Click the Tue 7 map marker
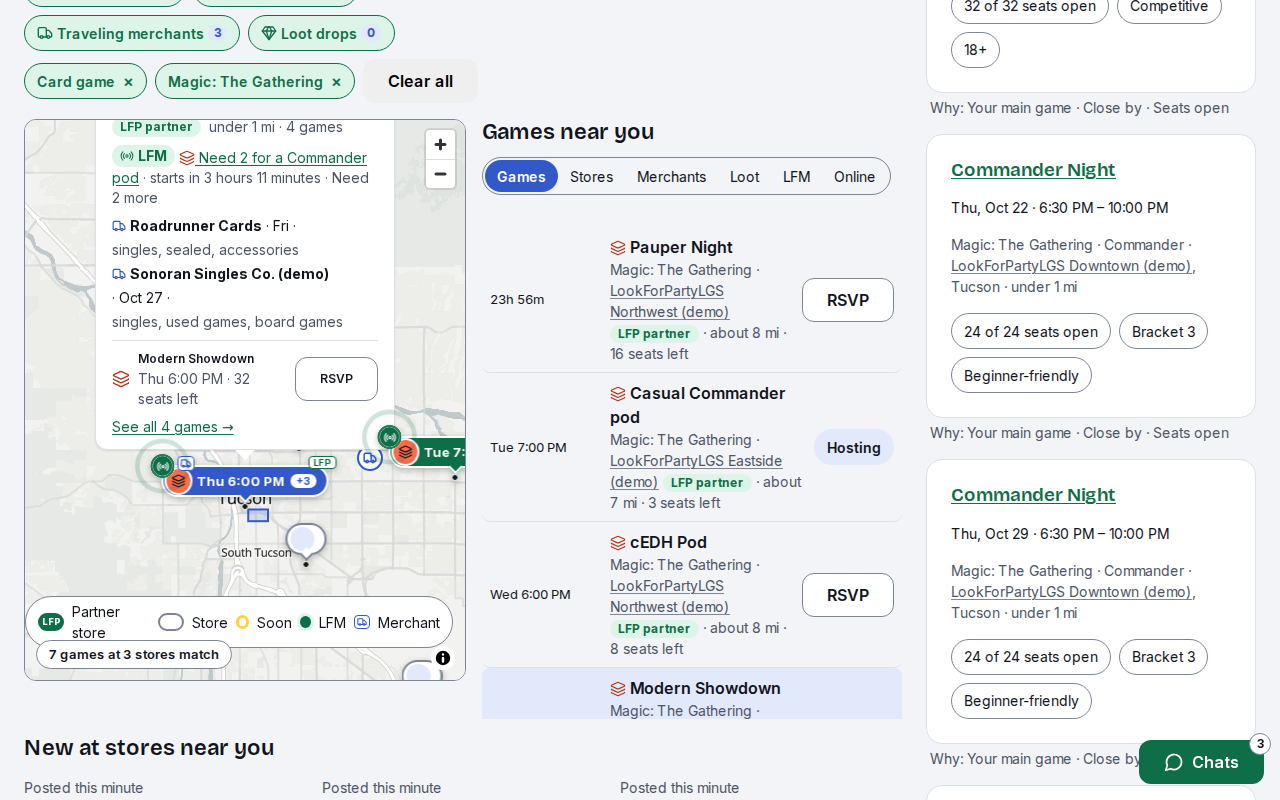Viewport: 1280px width, 800px height. [x=430, y=452]
